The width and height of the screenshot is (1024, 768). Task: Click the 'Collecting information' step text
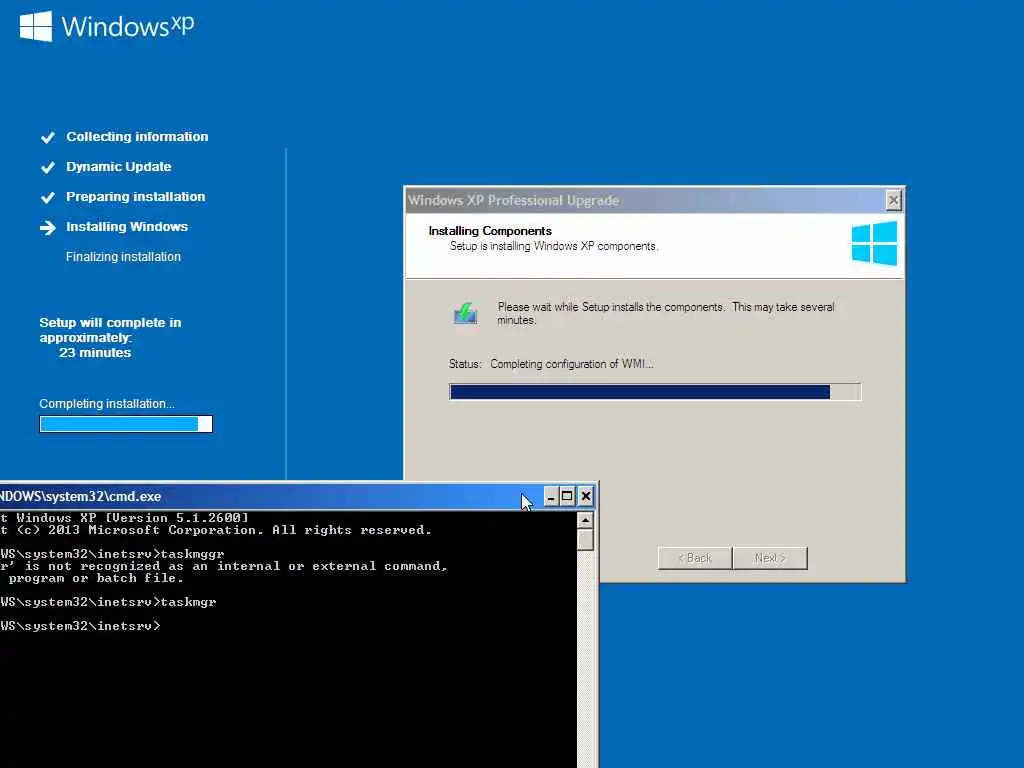pyautogui.click(x=137, y=136)
